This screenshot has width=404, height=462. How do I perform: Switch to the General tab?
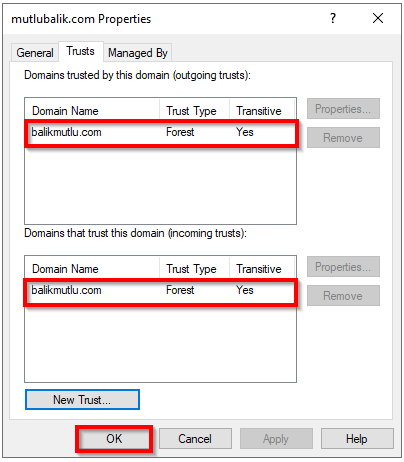35,53
